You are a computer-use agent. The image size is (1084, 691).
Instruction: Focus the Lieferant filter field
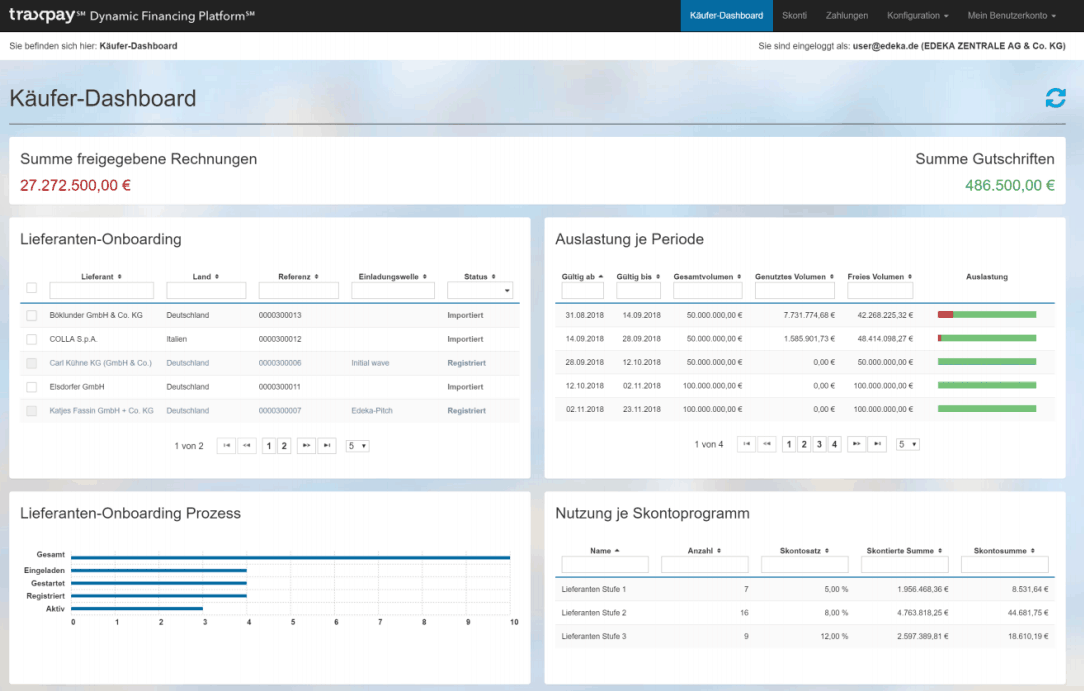point(102,290)
